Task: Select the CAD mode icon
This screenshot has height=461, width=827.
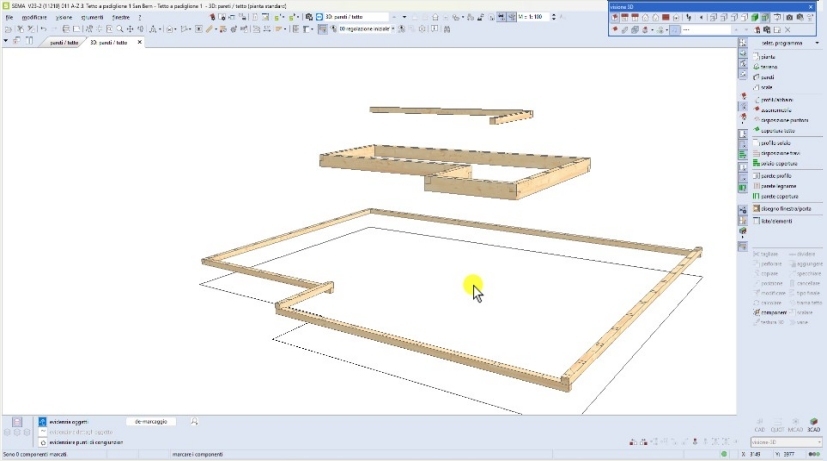Action: pyautogui.click(x=758, y=431)
